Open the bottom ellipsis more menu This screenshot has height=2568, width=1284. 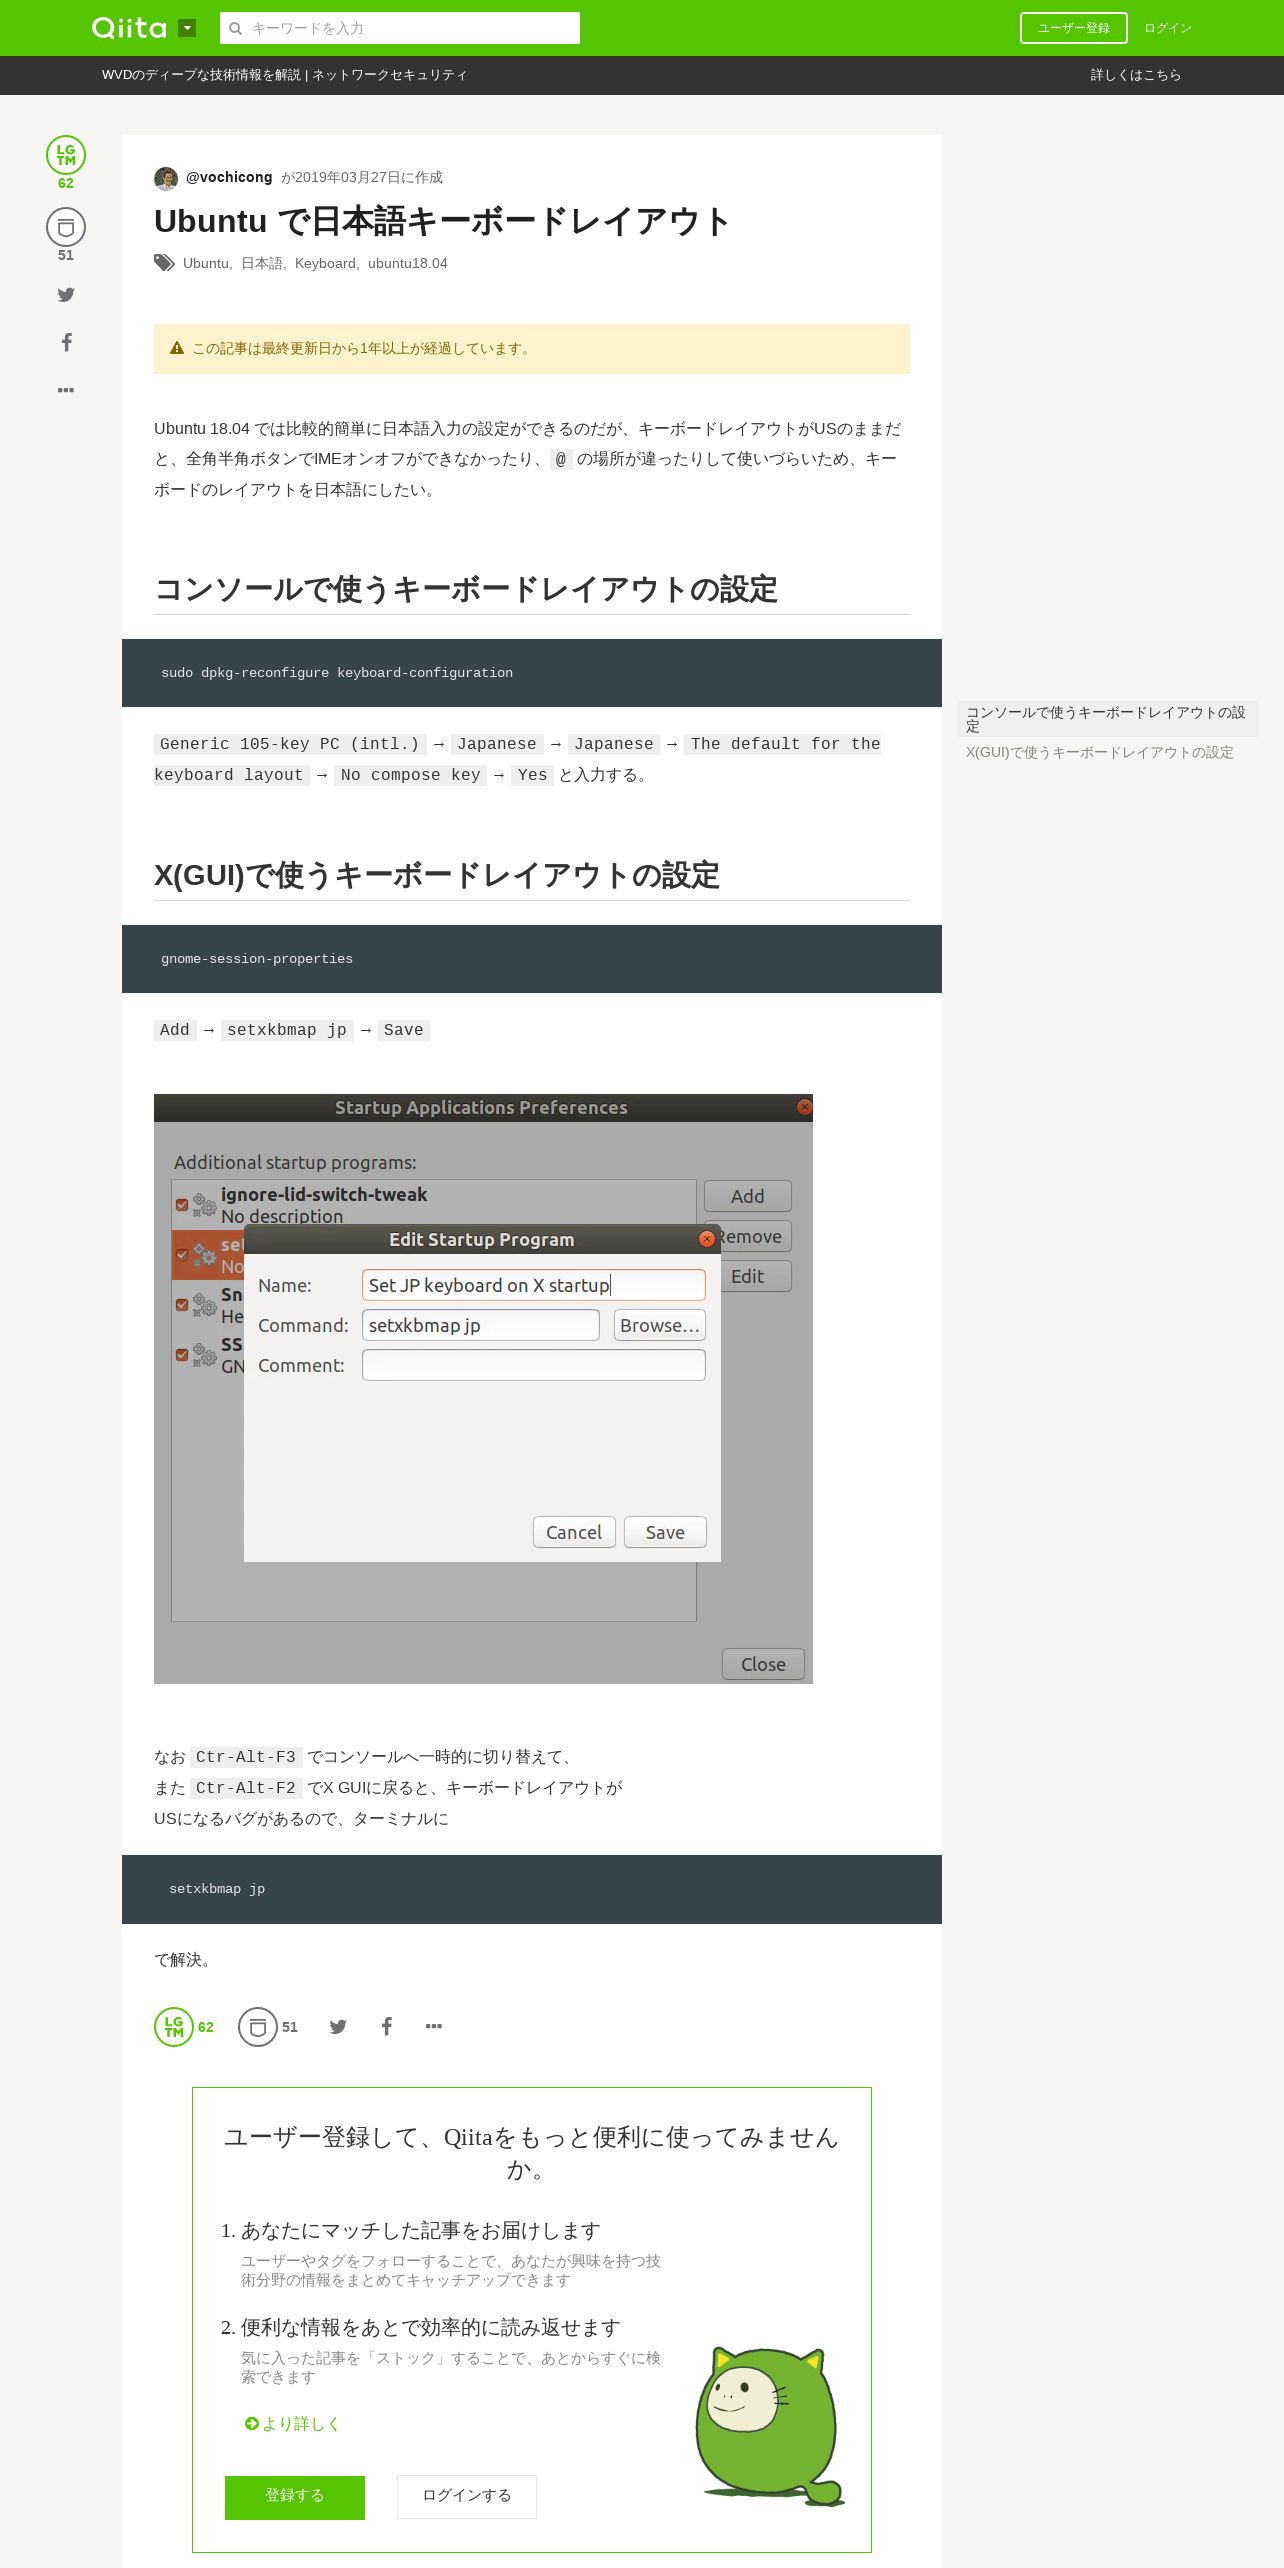(x=434, y=2027)
